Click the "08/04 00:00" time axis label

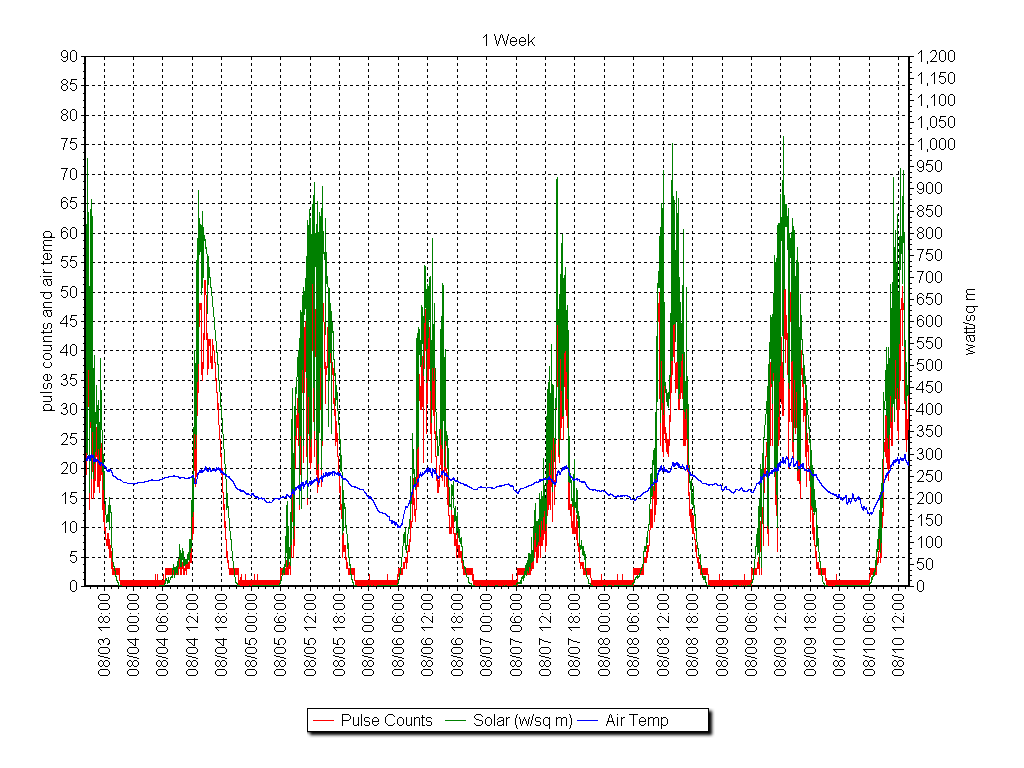pyautogui.click(x=133, y=635)
